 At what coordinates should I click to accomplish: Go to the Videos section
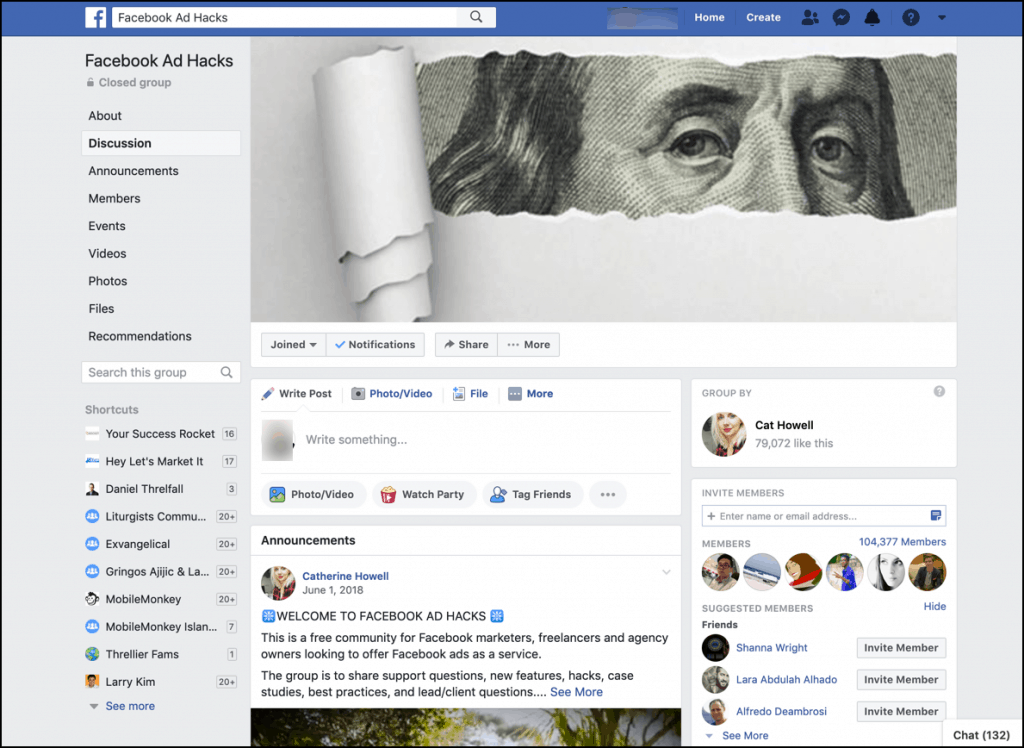[x=107, y=253]
